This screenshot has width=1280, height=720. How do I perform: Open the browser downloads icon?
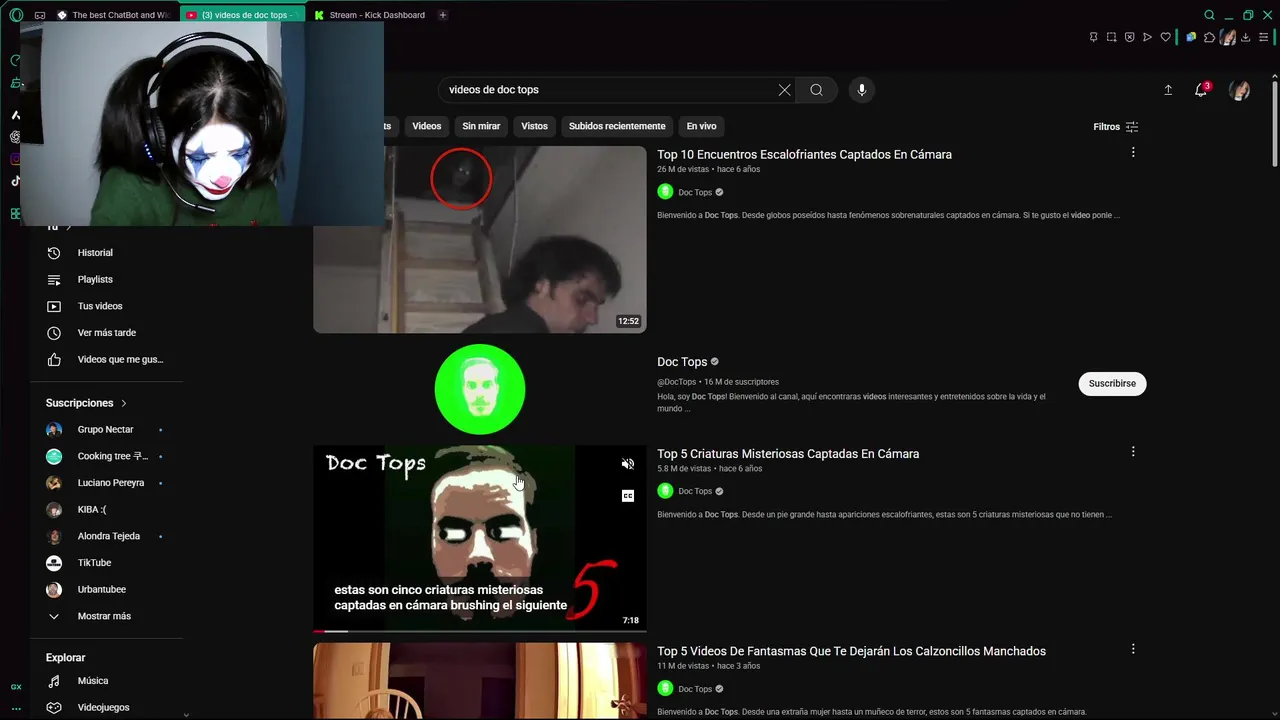coord(1245,37)
